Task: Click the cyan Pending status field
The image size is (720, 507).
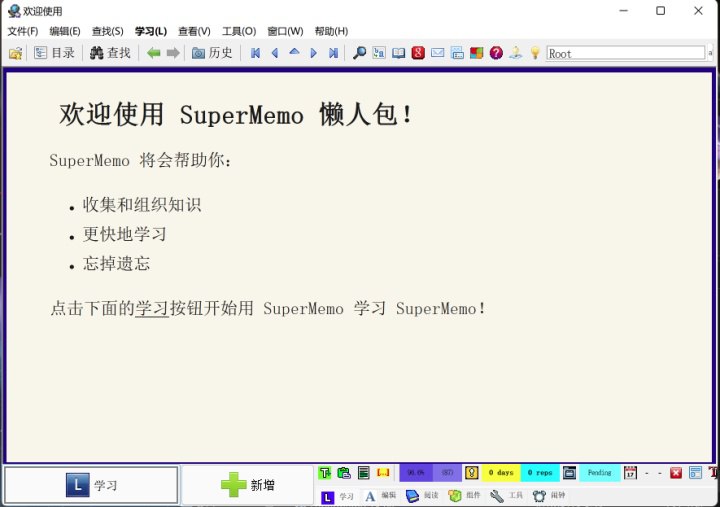Action: 600,473
